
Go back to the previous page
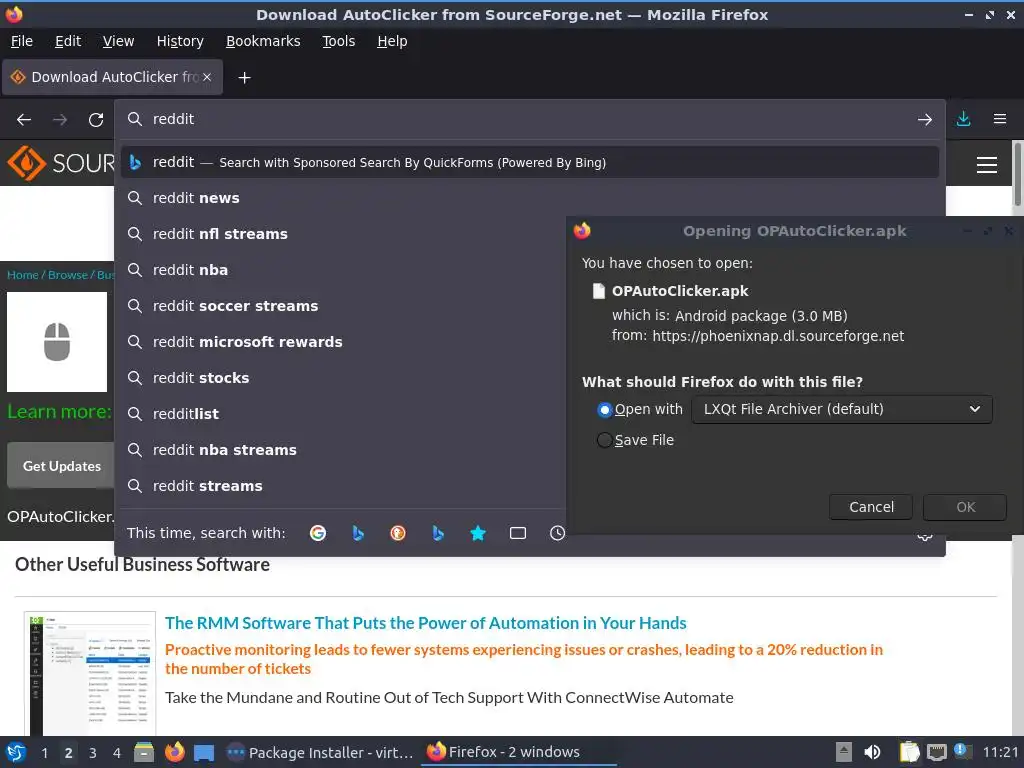(x=24, y=120)
